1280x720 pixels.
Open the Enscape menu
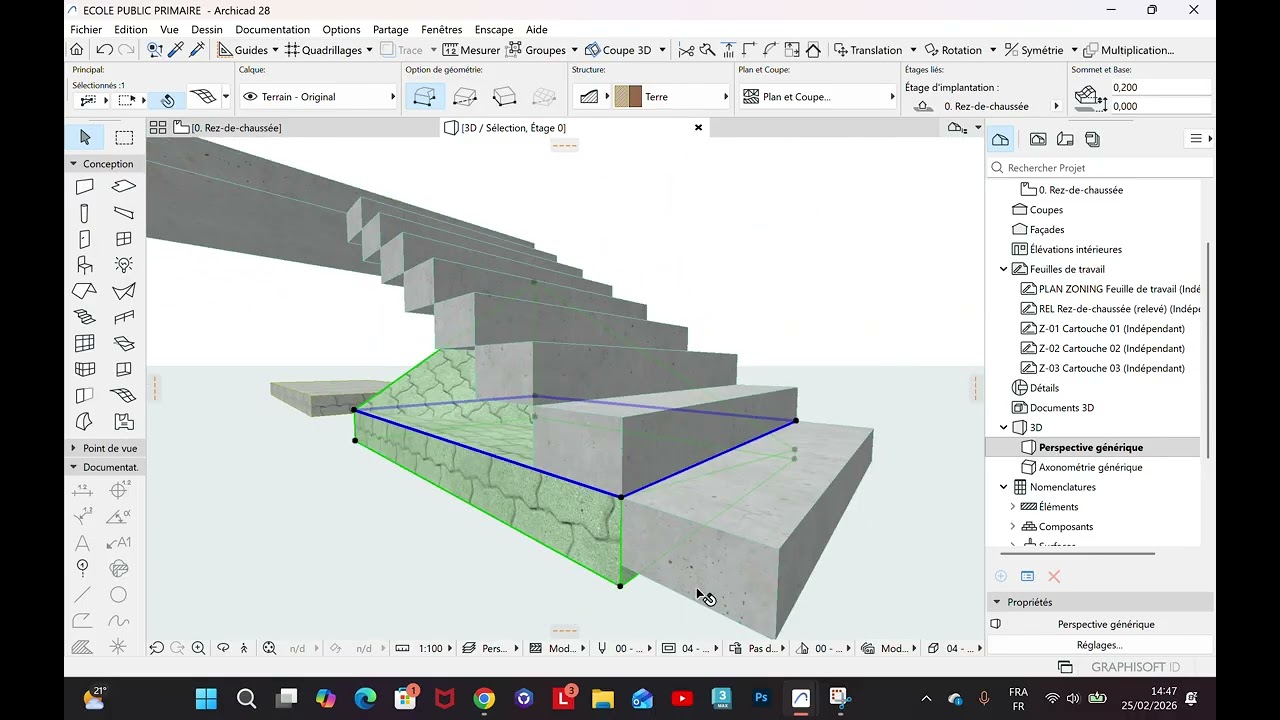[494, 30]
